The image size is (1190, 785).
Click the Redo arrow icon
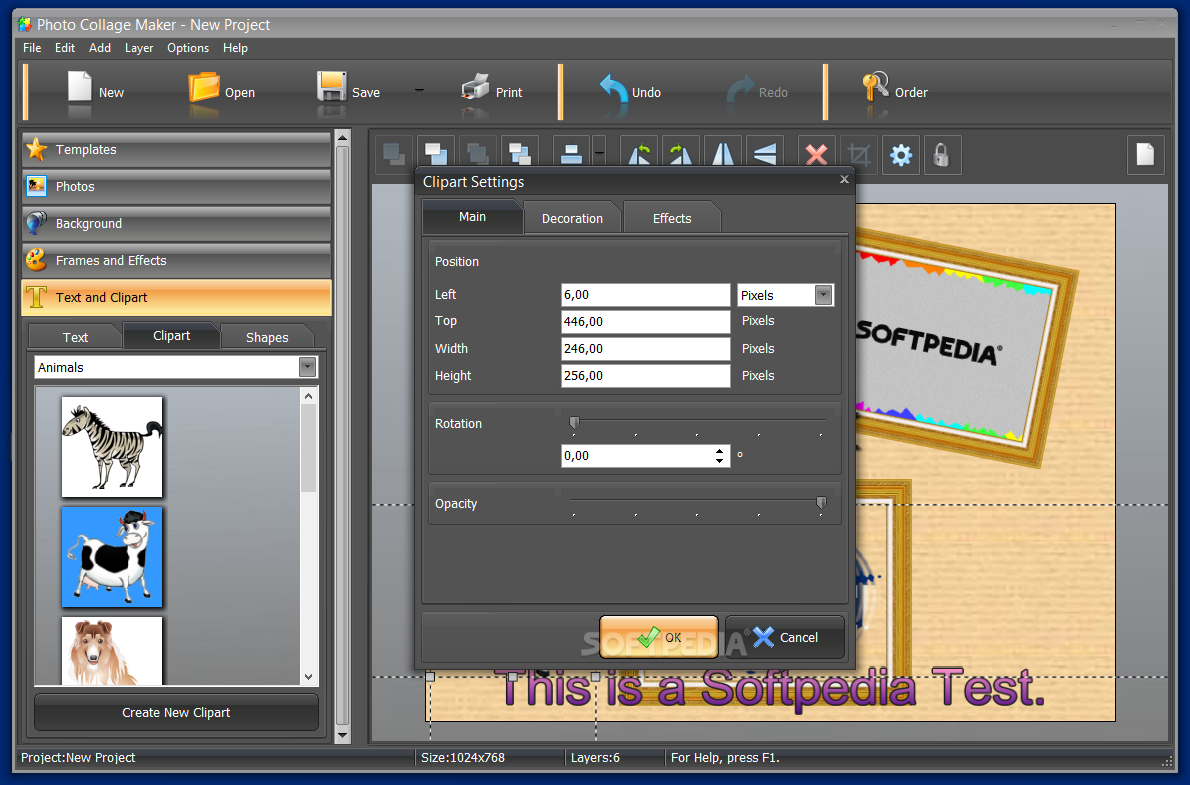[741, 89]
